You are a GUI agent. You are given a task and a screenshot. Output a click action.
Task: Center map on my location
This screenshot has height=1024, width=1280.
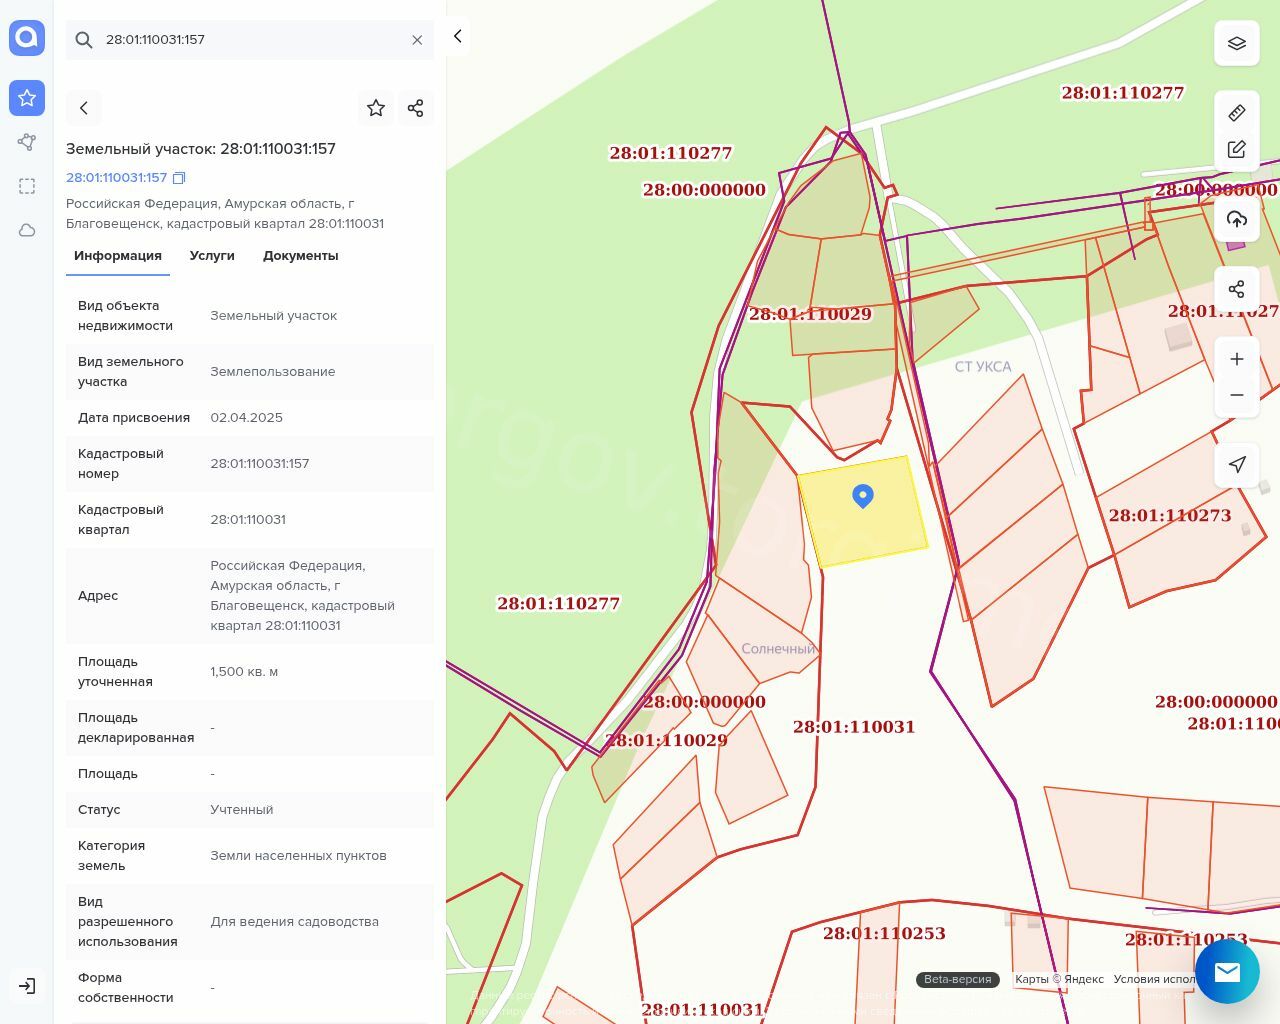(x=1236, y=464)
